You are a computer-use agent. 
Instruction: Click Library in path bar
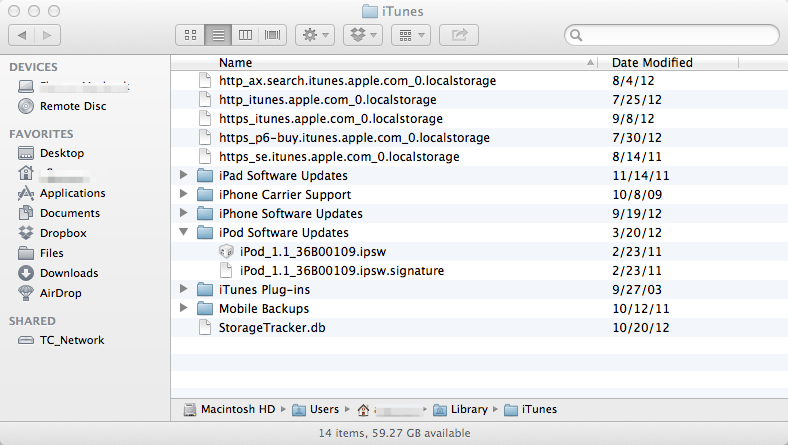pos(460,410)
